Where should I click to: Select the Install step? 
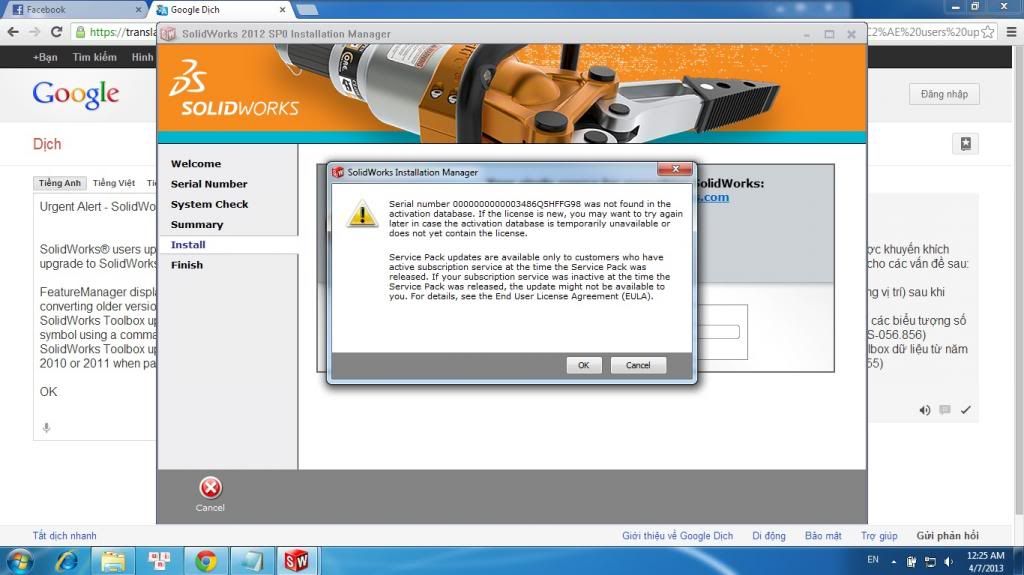(x=188, y=244)
